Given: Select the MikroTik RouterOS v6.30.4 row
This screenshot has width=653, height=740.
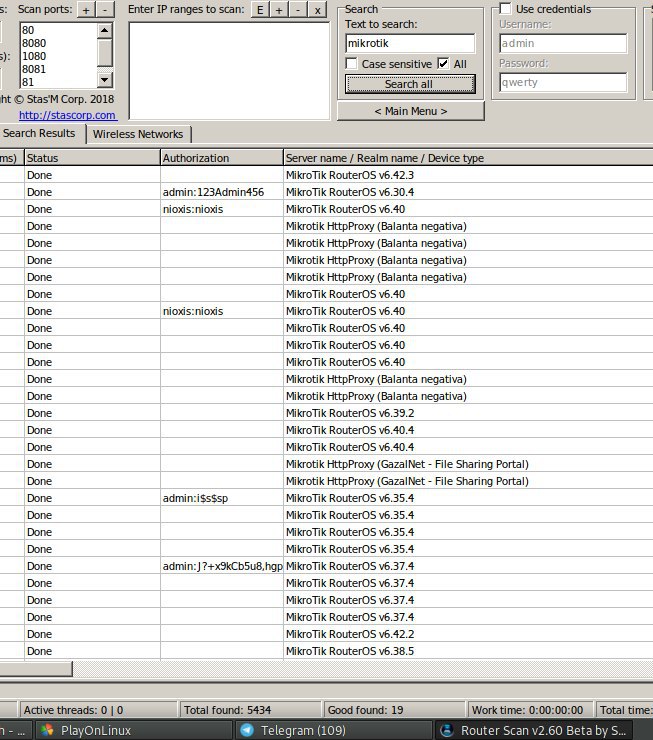Looking at the screenshot, I should point(326,192).
